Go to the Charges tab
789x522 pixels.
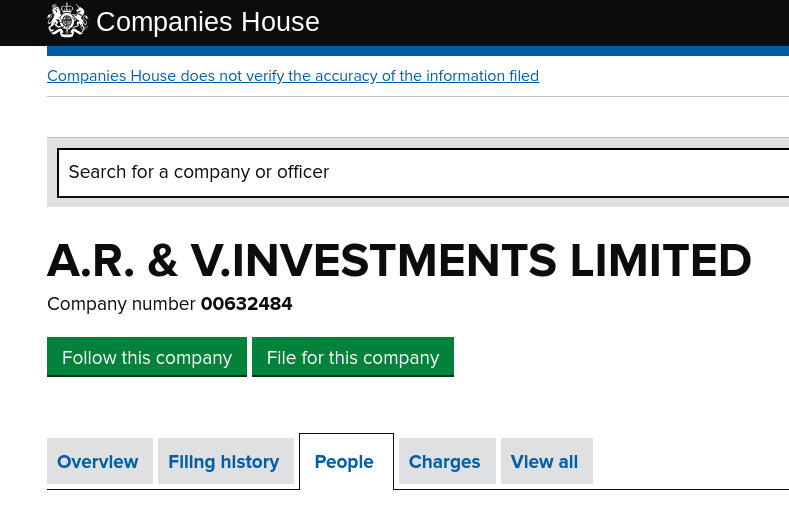pos(444,462)
